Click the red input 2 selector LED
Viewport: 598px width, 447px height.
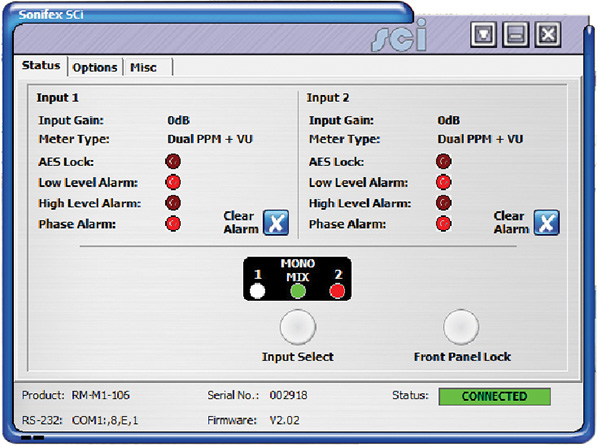click(337, 291)
